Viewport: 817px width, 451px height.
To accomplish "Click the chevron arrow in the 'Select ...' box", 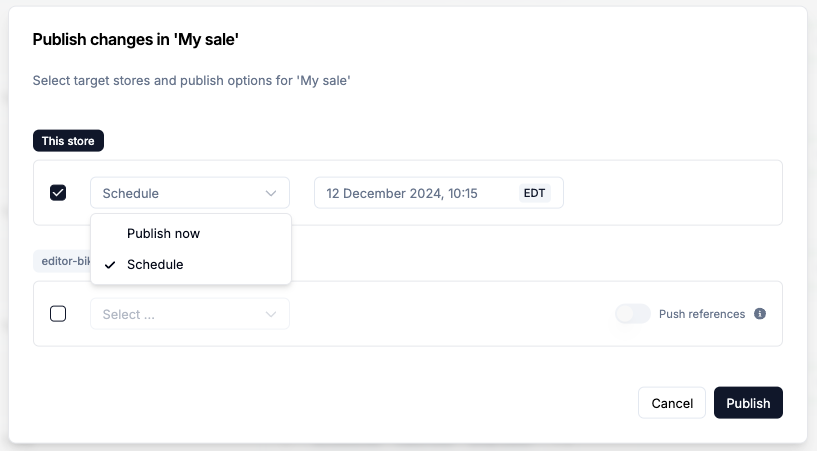I will (271, 314).
